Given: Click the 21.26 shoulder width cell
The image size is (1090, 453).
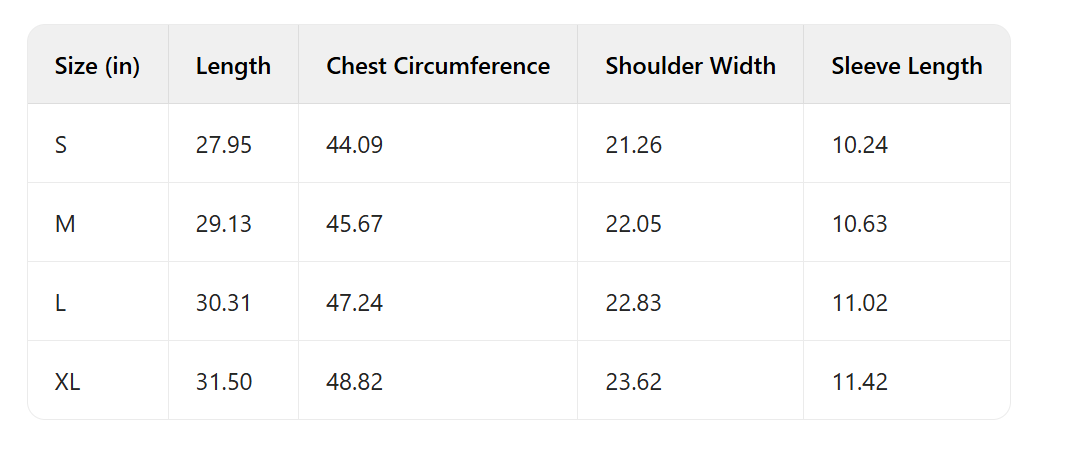Looking at the screenshot, I should pyautogui.click(x=633, y=145).
